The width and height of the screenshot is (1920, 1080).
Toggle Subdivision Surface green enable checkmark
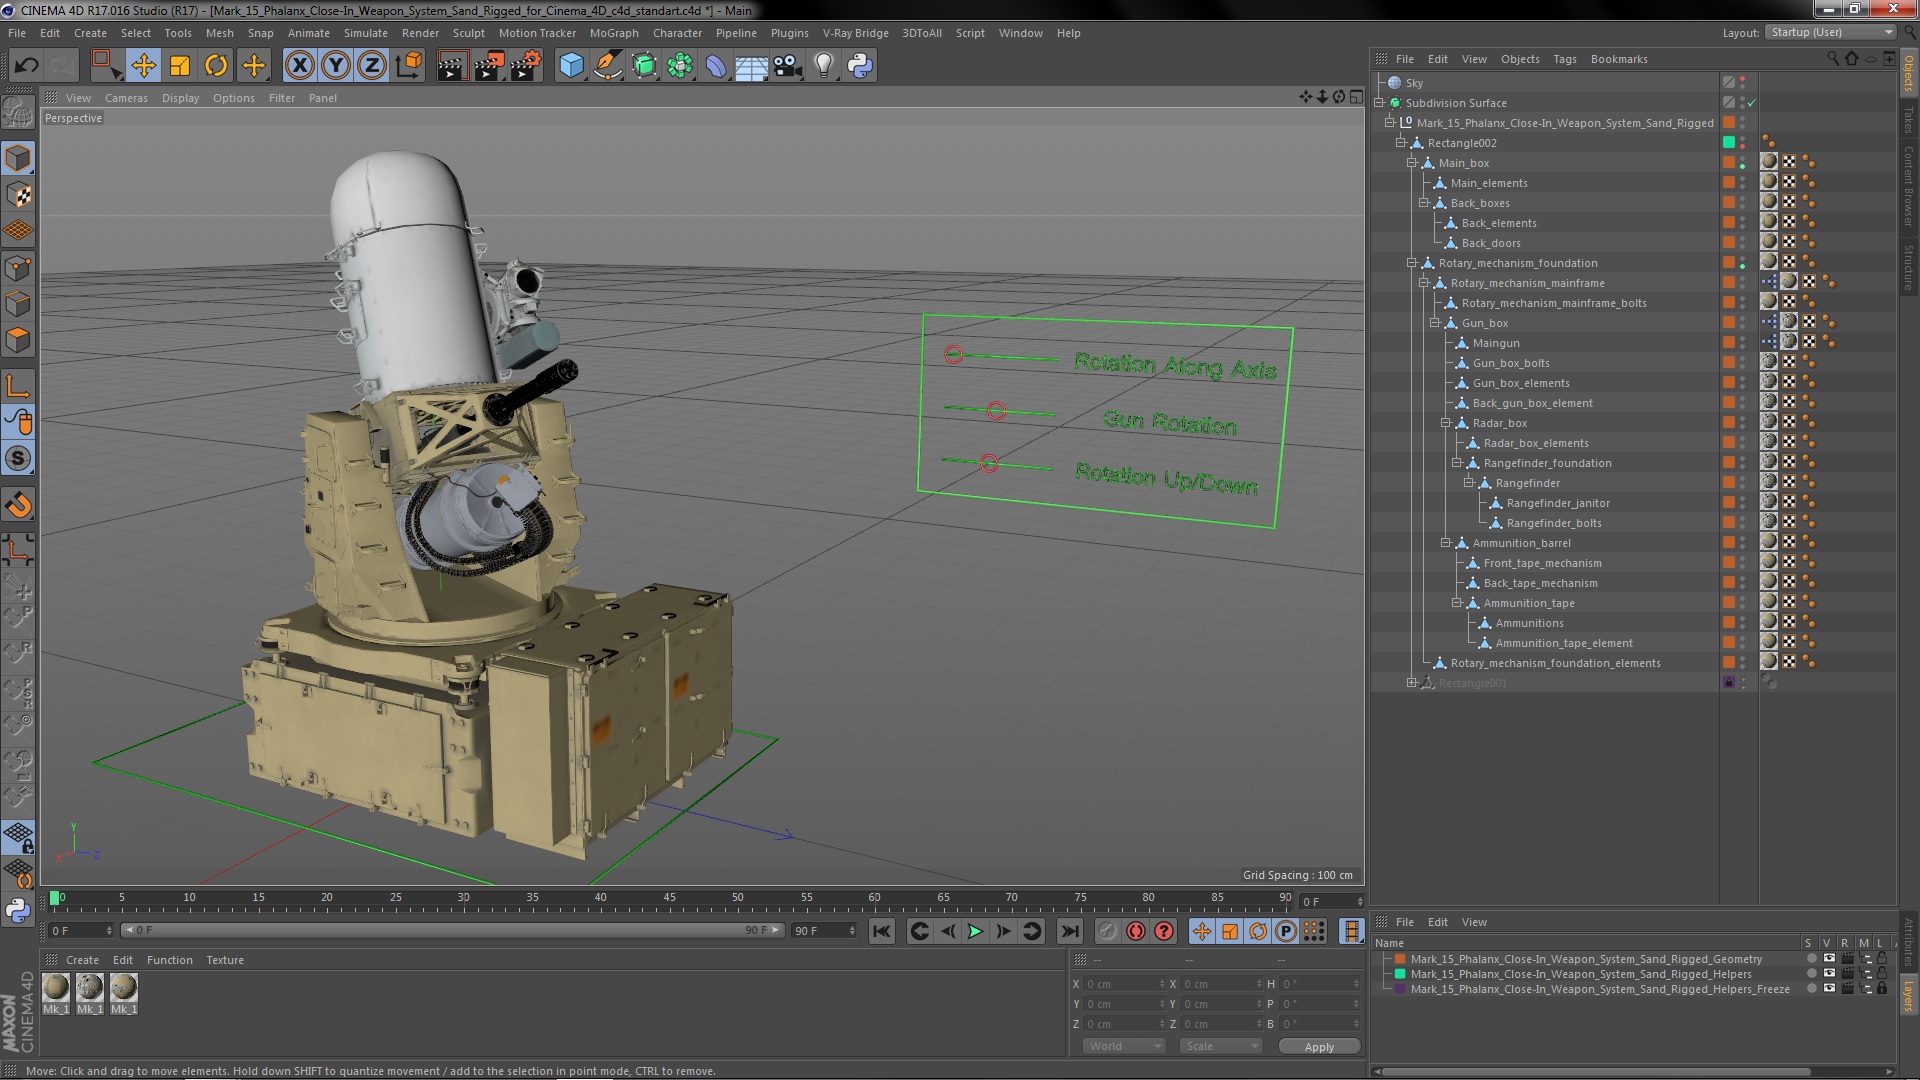[x=1752, y=103]
